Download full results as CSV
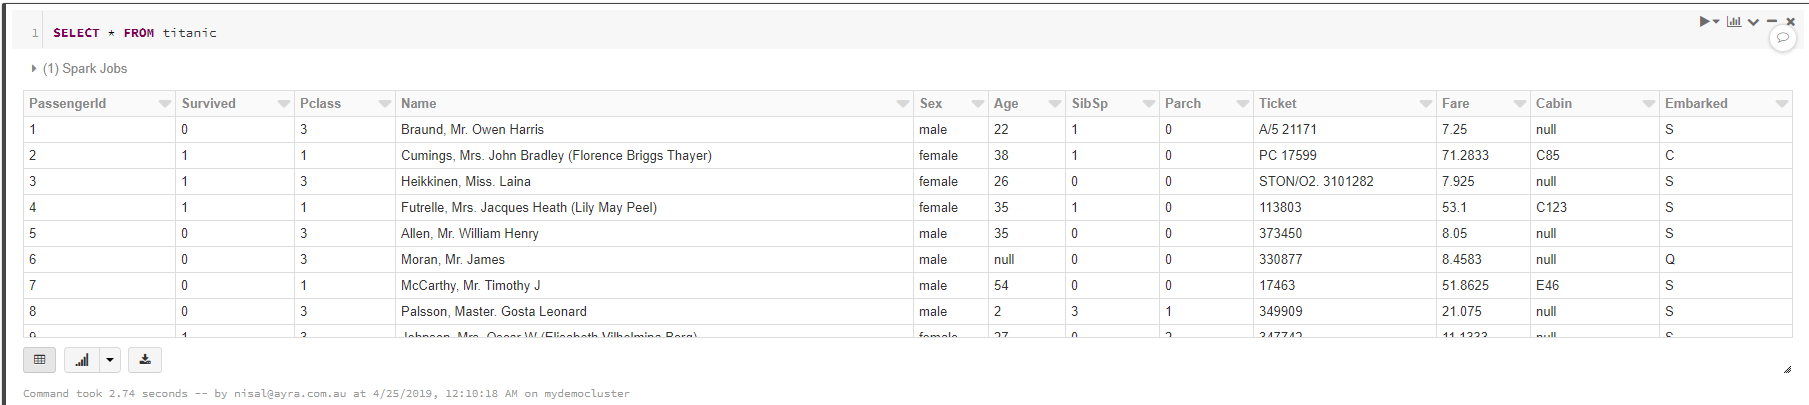 tap(145, 360)
